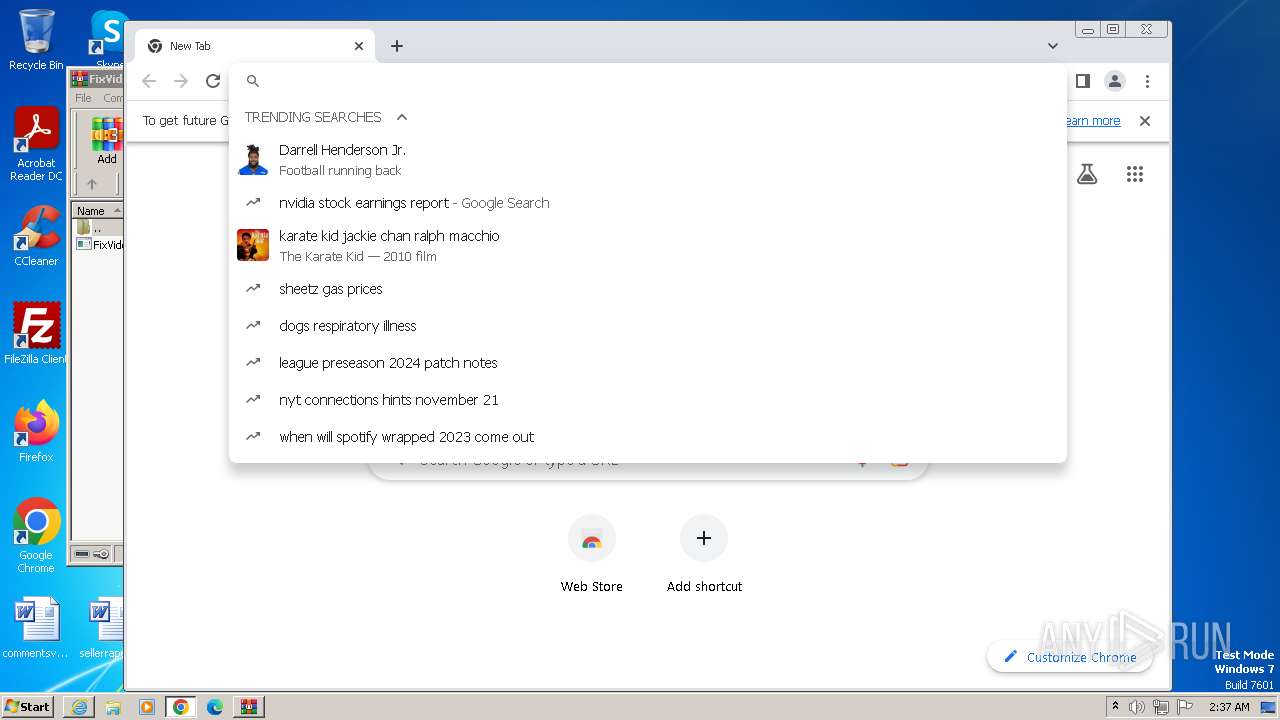
Task: Open the Google apps grid icon
Action: (1134, 174)
